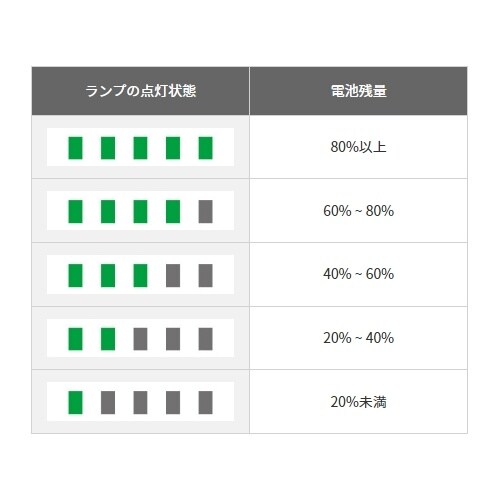Click first green lamp in 80%以上 row
Image resolution: width=500 pixels, height=500 pixels.
[x=75, y=148]
